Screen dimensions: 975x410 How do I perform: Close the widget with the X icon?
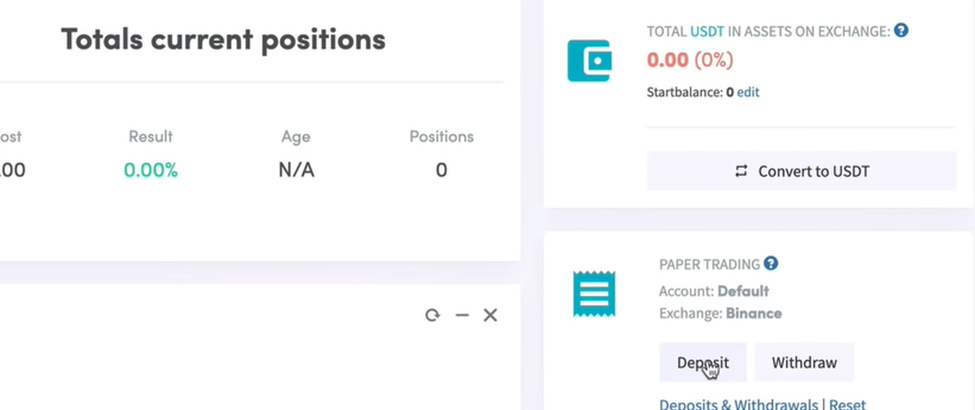coord(490,315)
